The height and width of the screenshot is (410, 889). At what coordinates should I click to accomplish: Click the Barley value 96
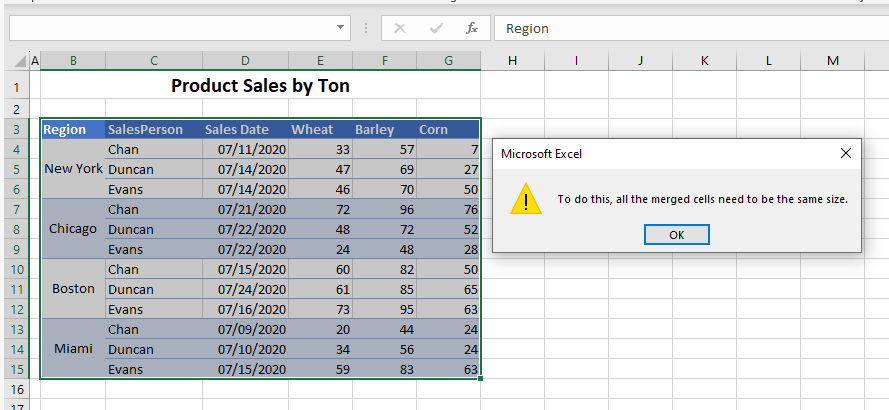384,209
